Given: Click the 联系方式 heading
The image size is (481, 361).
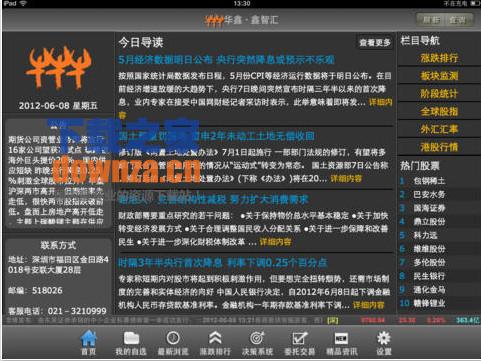Looking at the screenshot, I should (58, 245).
